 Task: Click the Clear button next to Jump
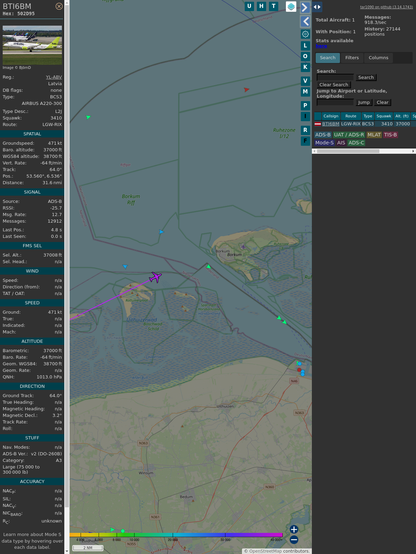coord(382,102)
